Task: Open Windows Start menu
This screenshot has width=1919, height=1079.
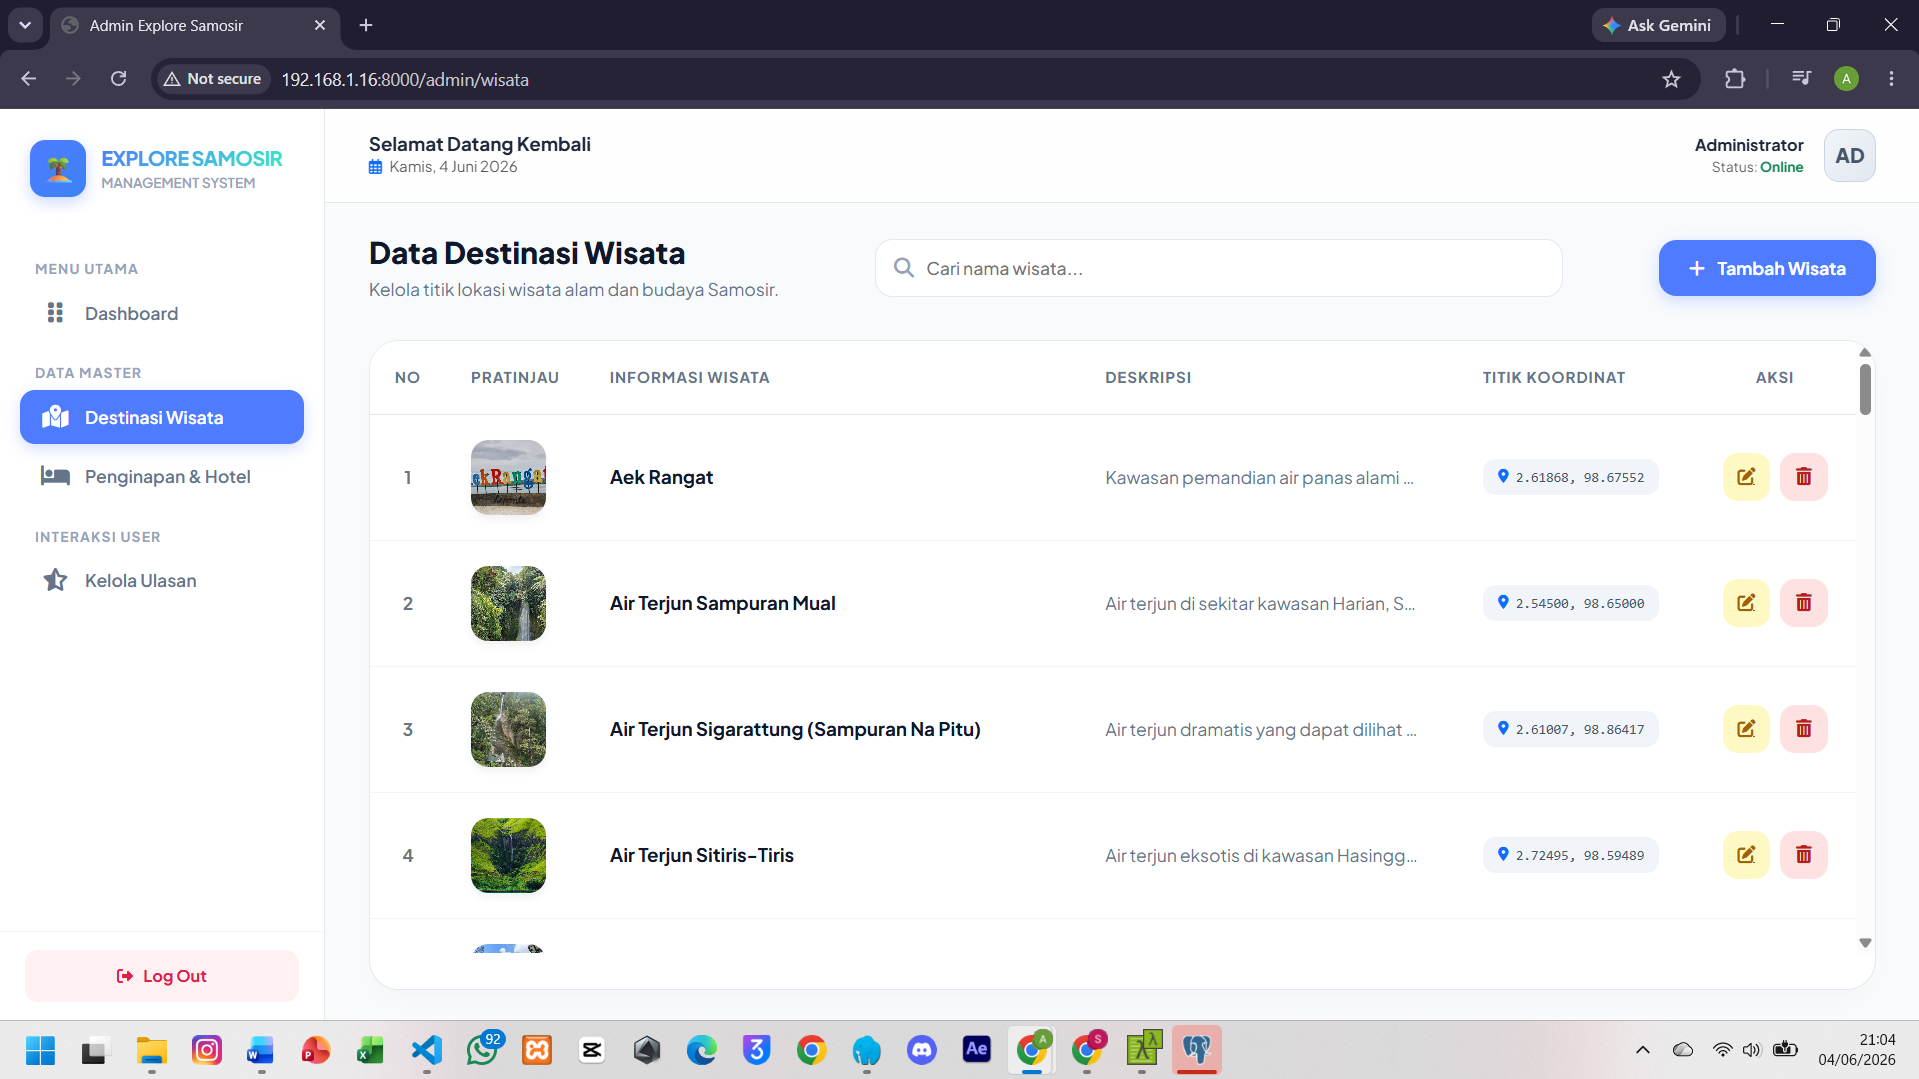Action: 40,1050
